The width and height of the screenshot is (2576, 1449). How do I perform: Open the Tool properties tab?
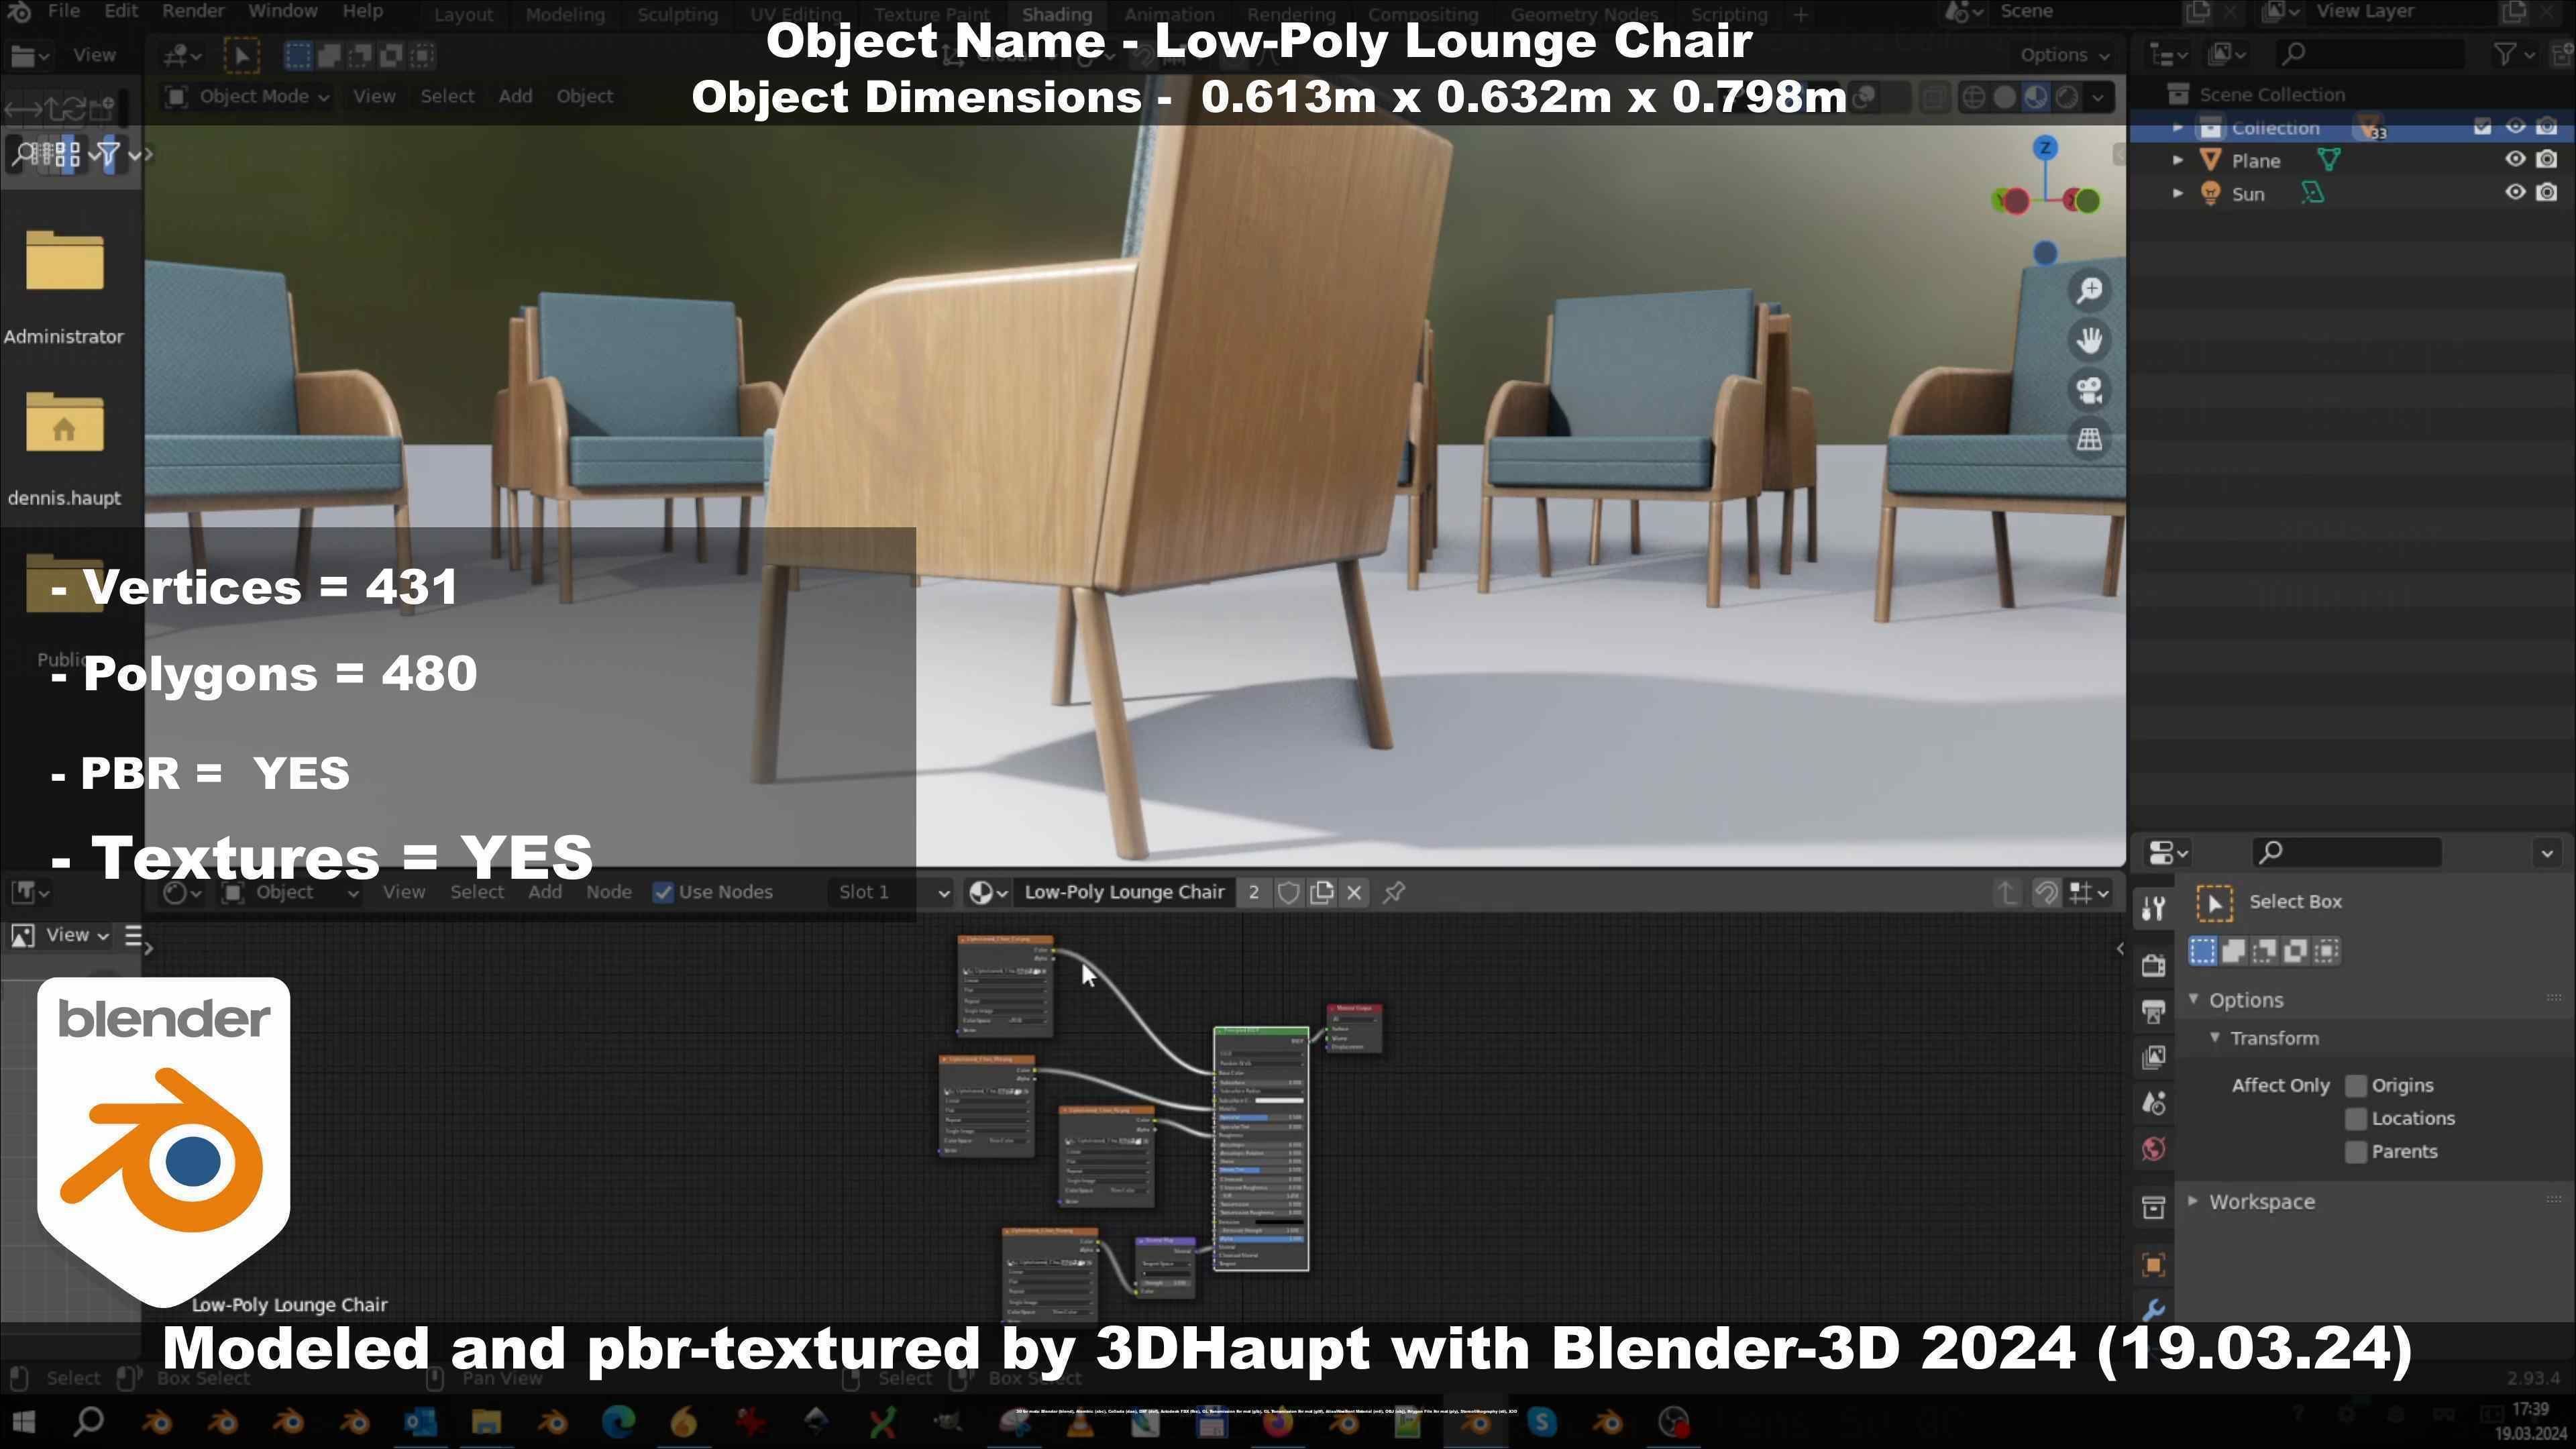pos(2154,908)
